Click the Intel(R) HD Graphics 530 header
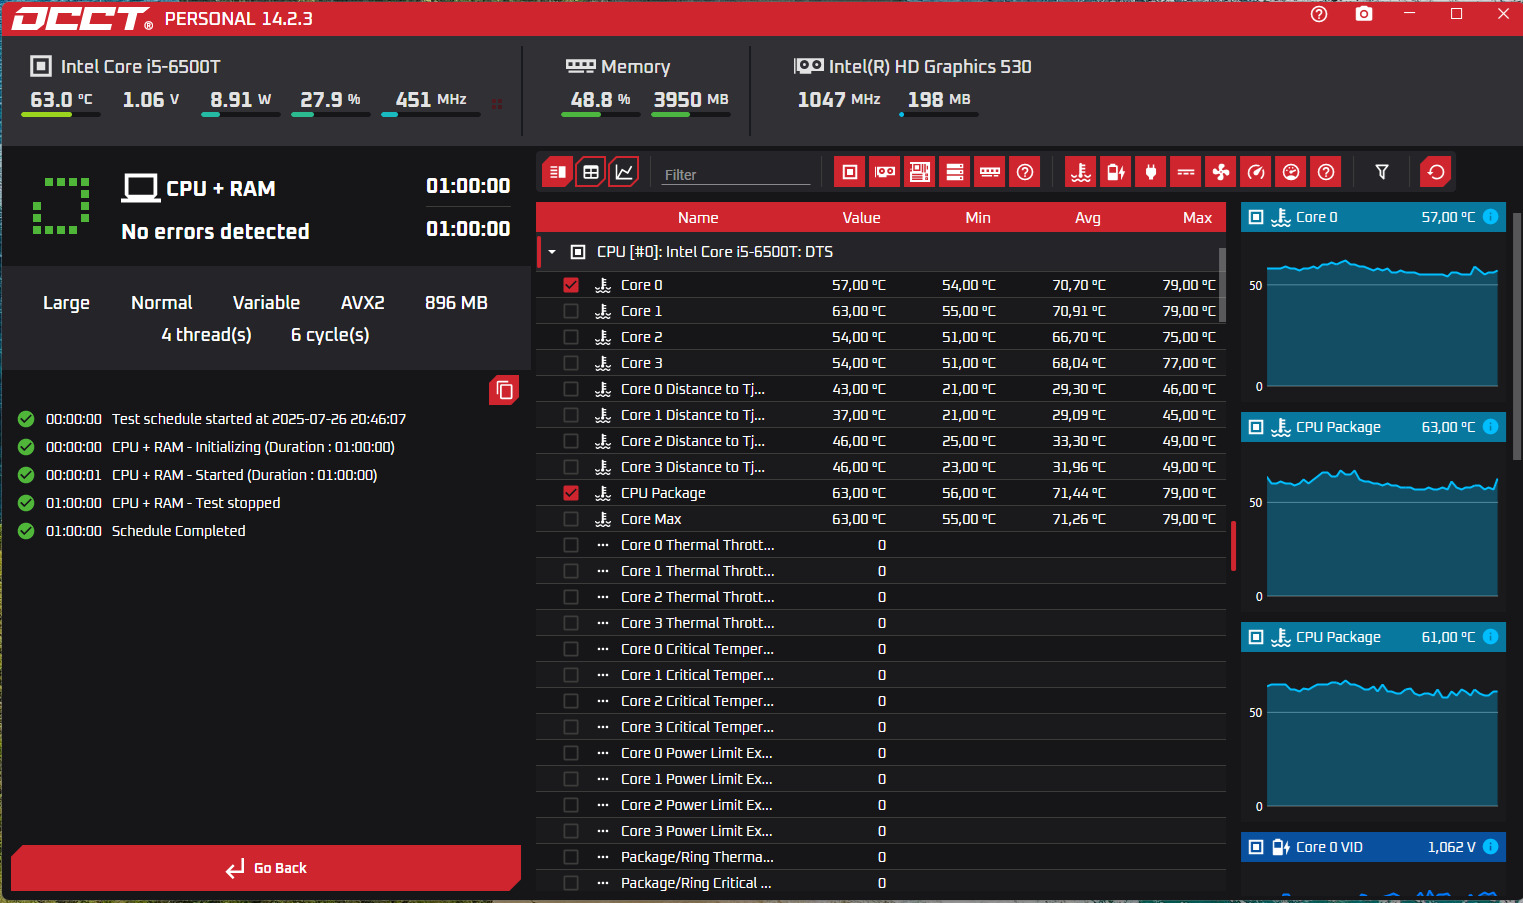Image resolution: width=1523 pixels, height=903 pixels. 930,67
